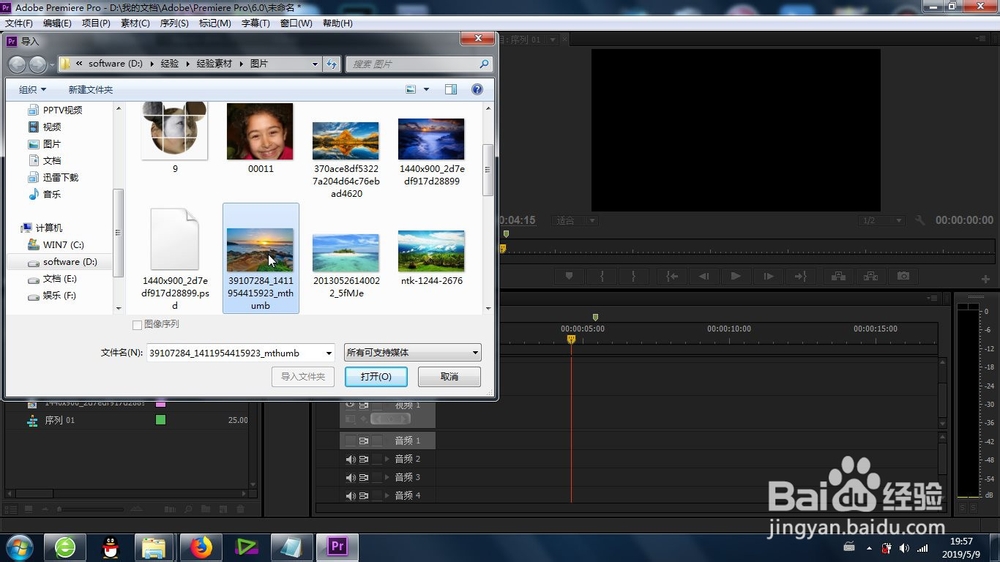The image size is (1000, 562).
Task: Toggle sync lock on the 音频 1 track
Action: (364, 441)
